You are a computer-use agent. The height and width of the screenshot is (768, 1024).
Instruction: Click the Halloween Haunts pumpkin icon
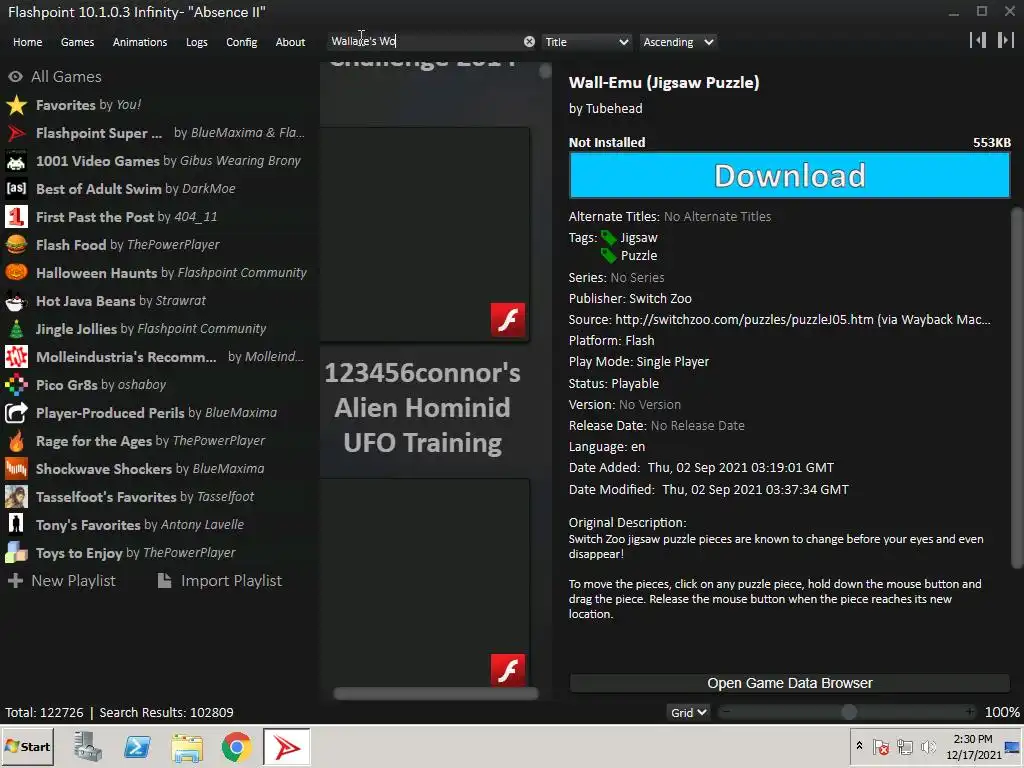(16, 272)
